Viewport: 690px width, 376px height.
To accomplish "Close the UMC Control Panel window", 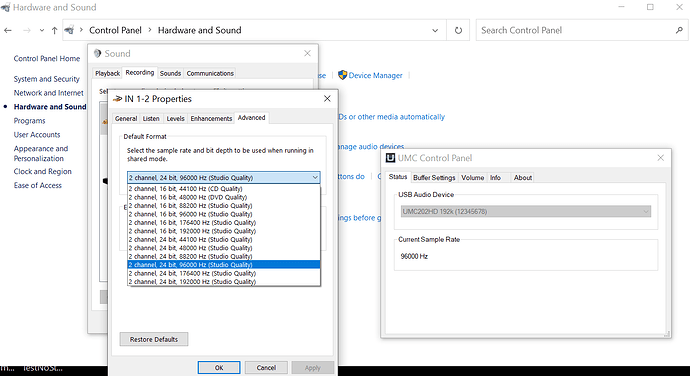I will (661, 158).
